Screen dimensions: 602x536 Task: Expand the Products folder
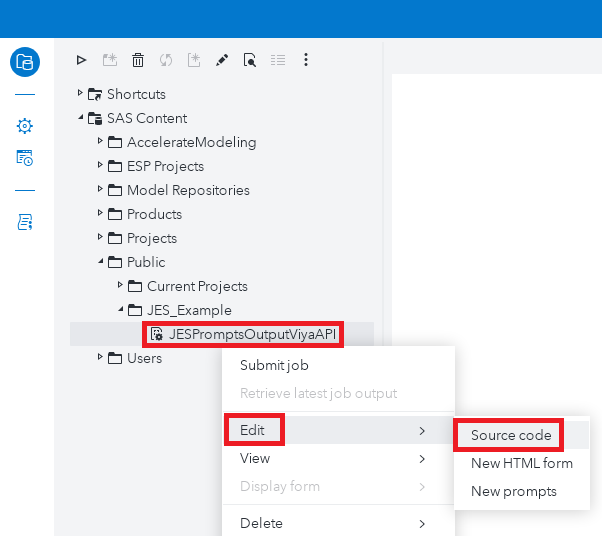[x=100, y=213]
